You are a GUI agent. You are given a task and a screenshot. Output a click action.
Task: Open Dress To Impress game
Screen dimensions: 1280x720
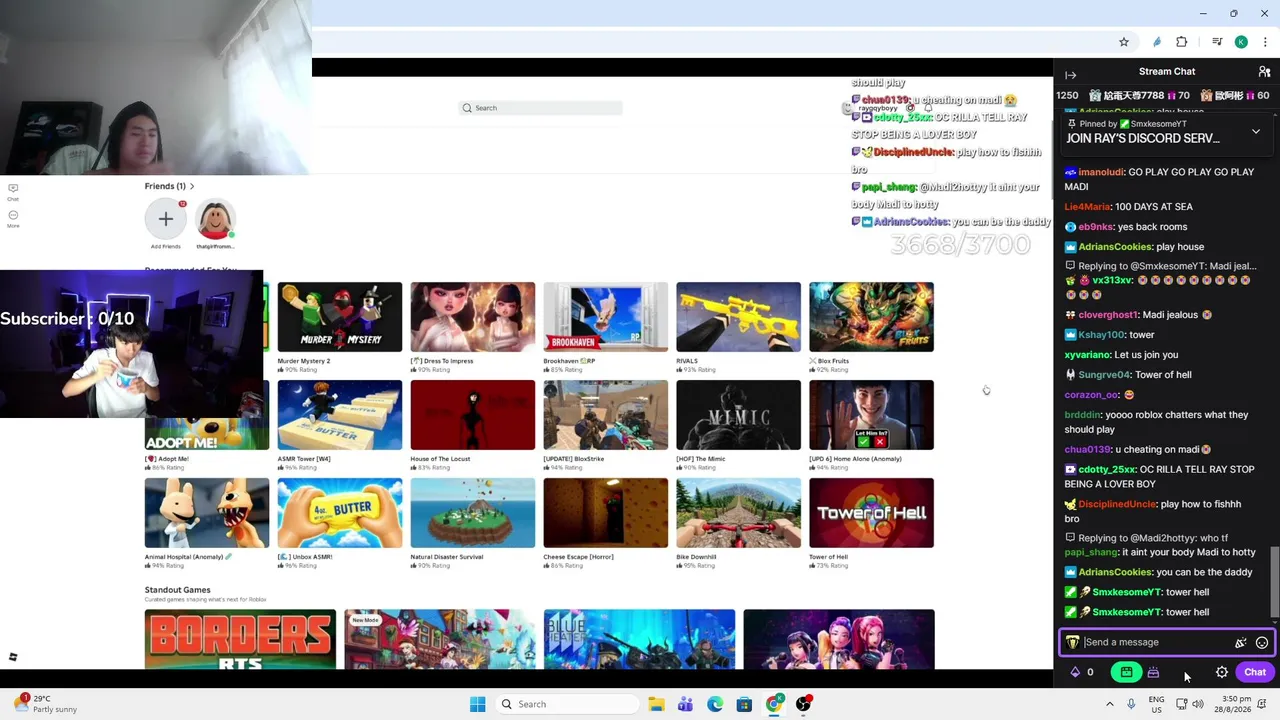pyautogui.click(x=473, y=317)
